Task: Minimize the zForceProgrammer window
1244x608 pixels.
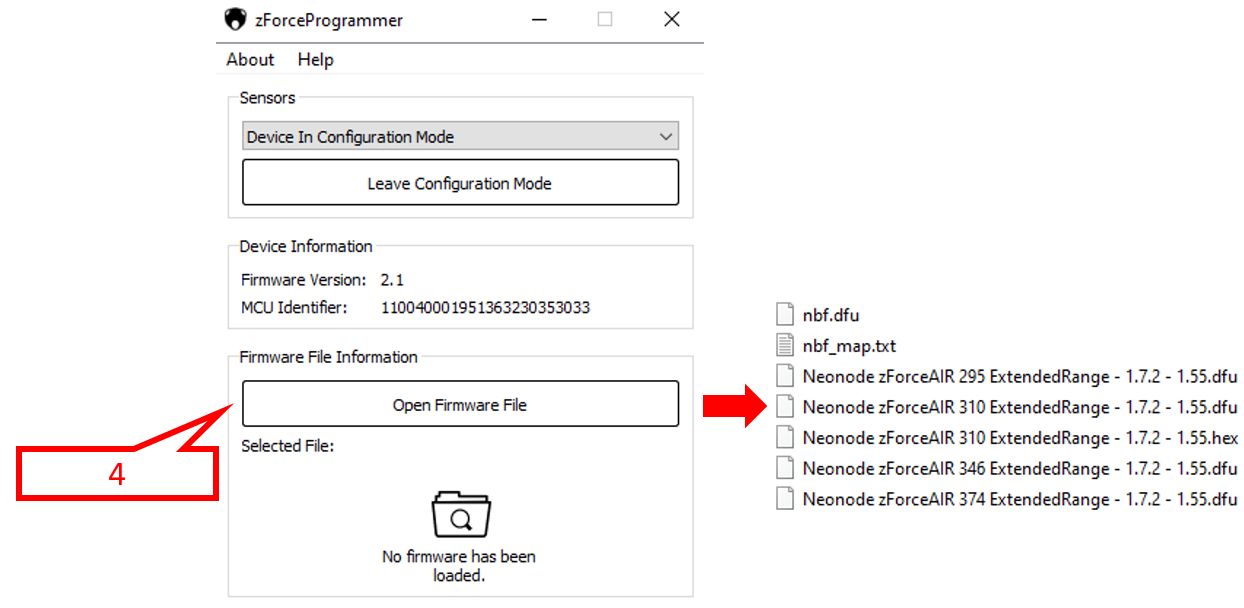Action: 538,20
